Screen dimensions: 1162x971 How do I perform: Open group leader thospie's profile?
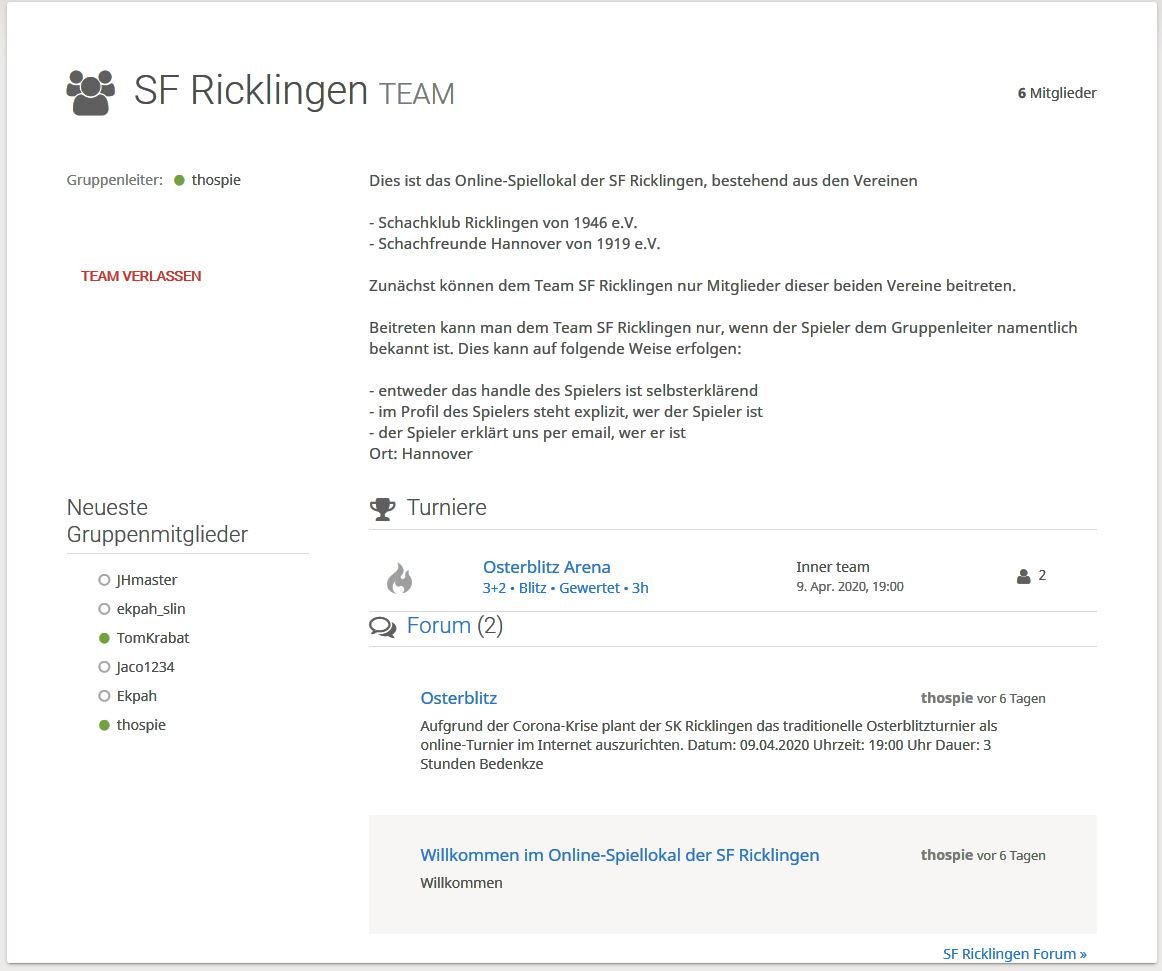coord(216,181)
